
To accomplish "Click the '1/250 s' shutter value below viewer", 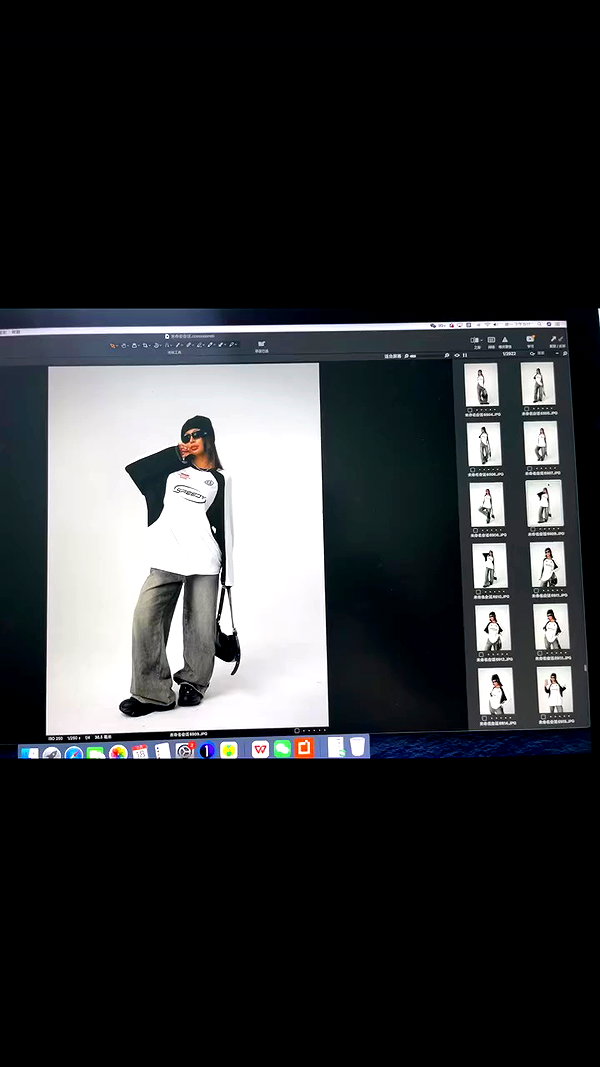I will pos(73,738).
